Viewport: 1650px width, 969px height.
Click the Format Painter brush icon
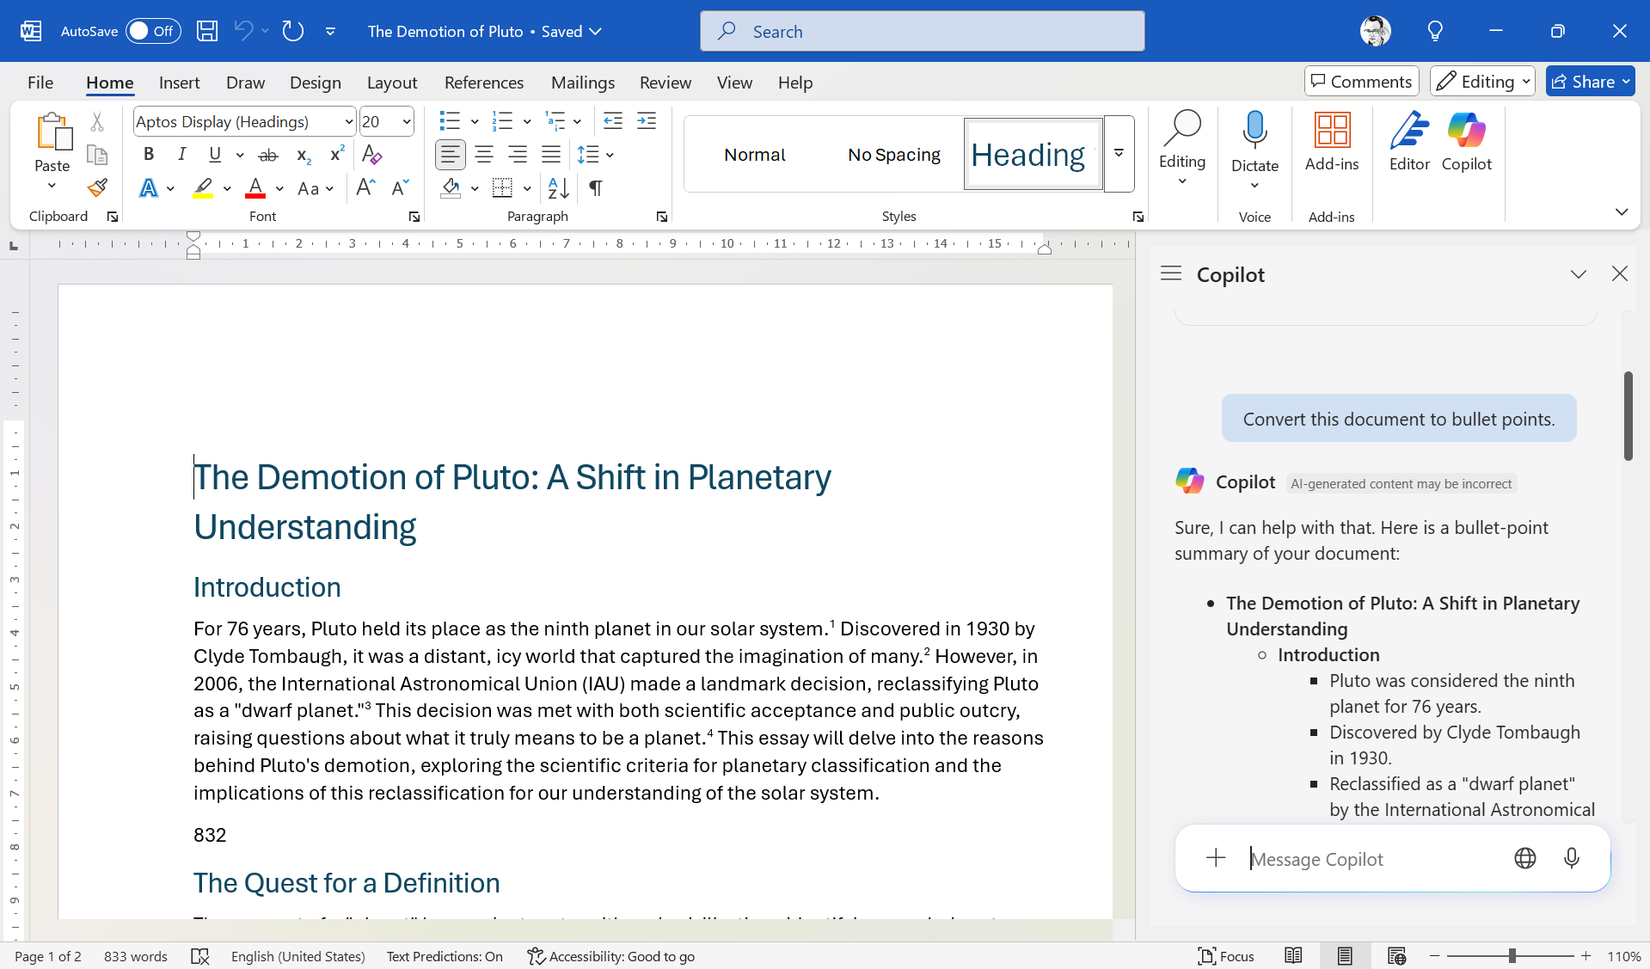[x=97, y=188]
